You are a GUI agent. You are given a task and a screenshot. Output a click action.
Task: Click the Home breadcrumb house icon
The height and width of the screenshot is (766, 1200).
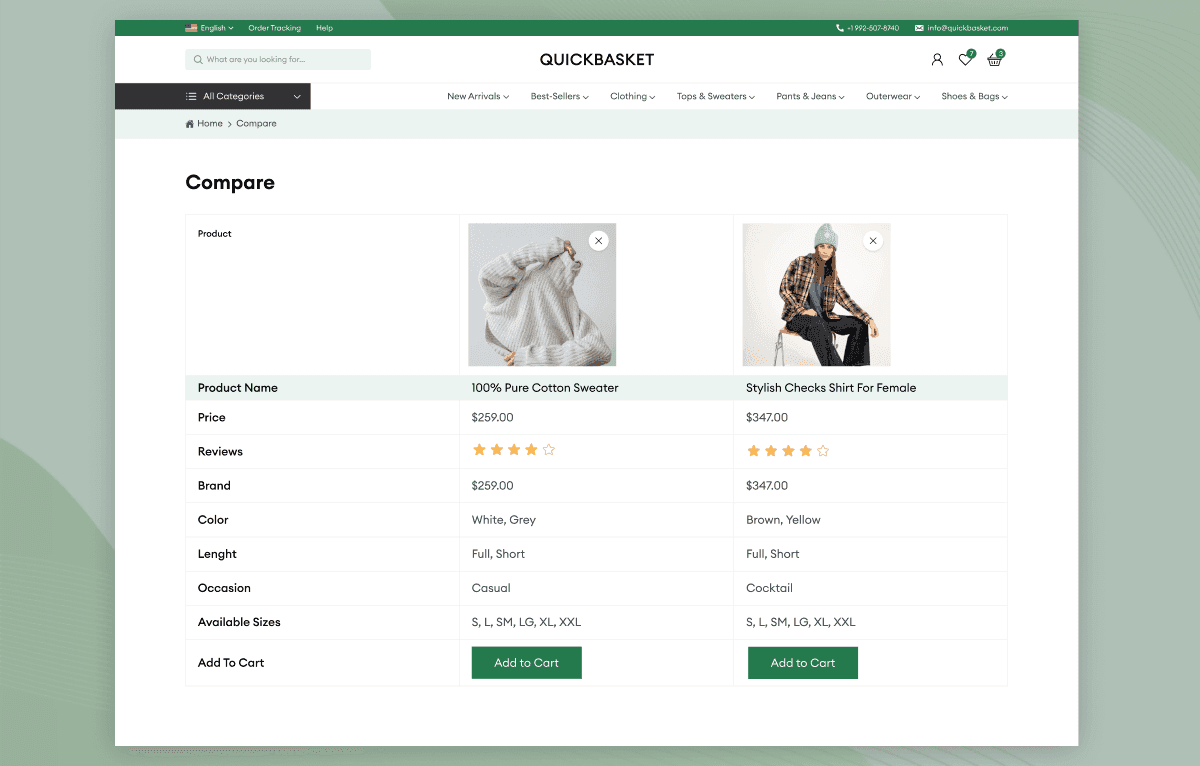click(189, 123)
